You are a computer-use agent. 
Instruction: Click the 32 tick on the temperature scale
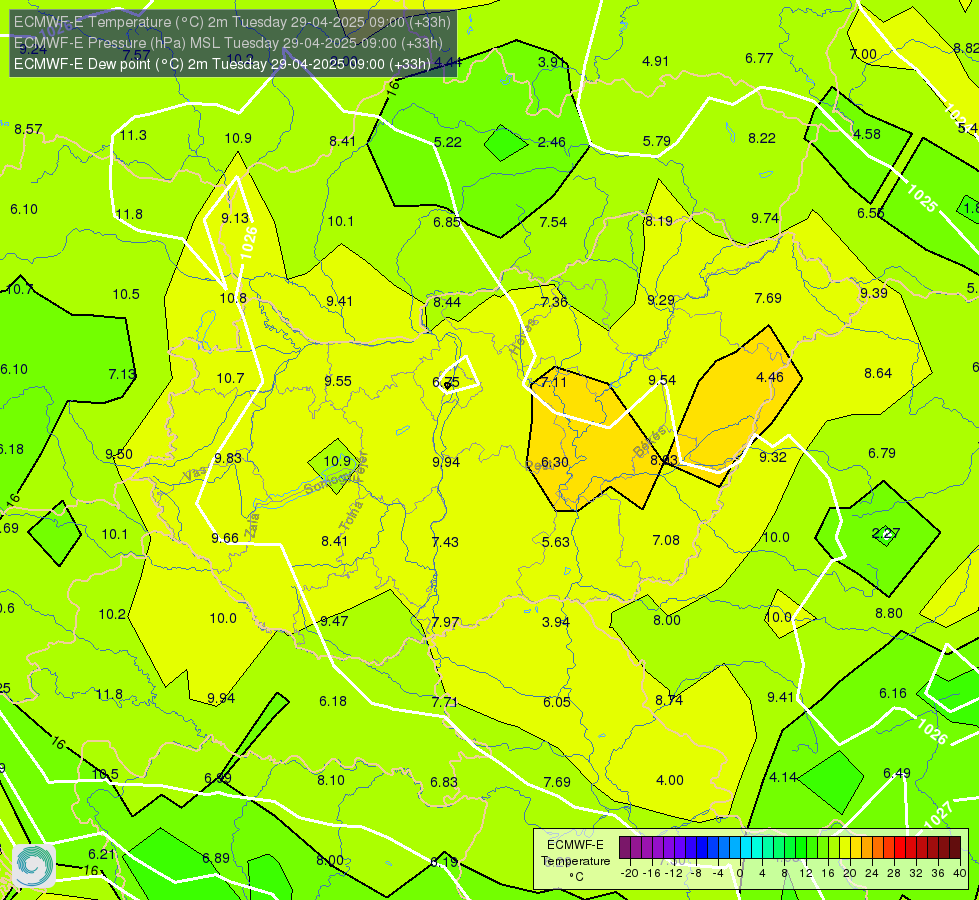[x=916, y=873]
